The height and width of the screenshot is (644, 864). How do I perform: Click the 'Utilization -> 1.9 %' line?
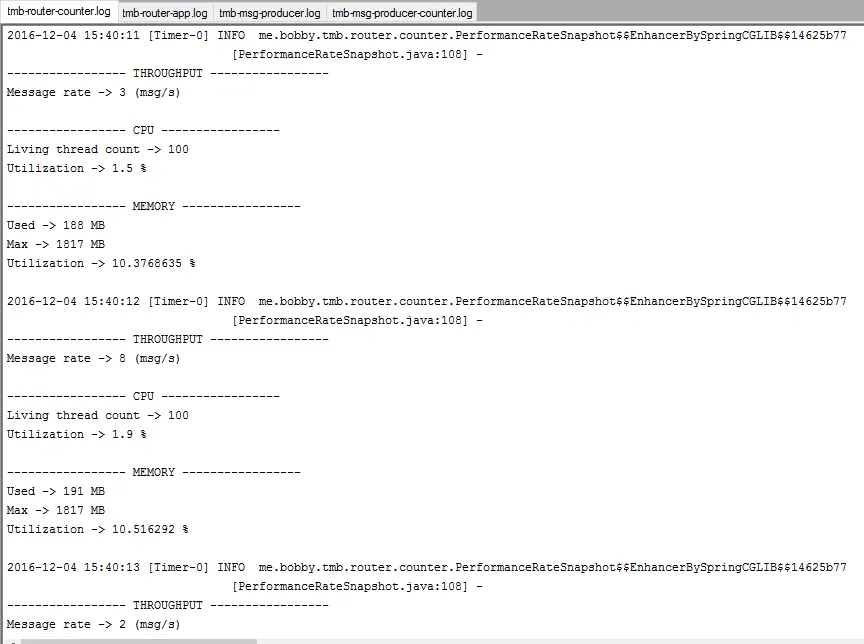point(77,435)
